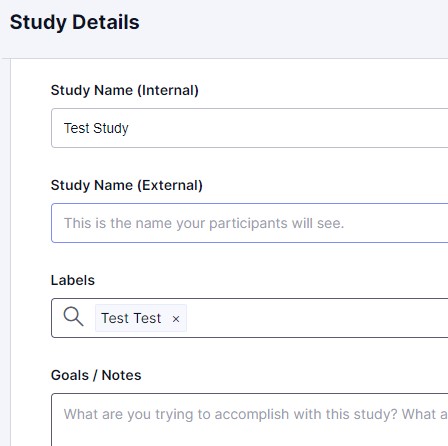Click the Study Name (External) field label
Viewport: 448px width, 446px height.
(127, 185)
